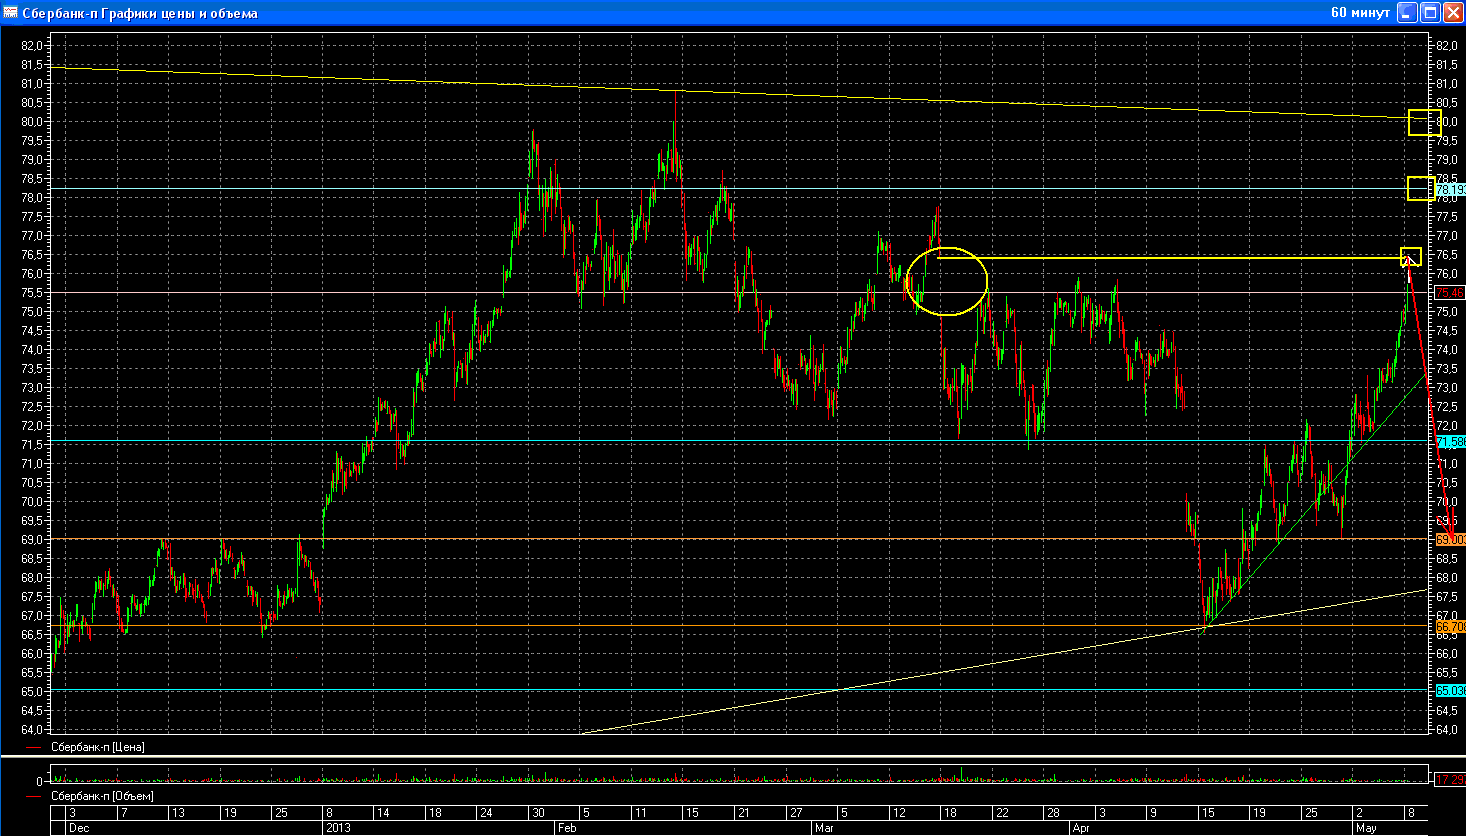Image resolution: width=1466 pixels, height=836 pixels.
Task: Click the Feb month on time axis
Action: click(569, 828)
